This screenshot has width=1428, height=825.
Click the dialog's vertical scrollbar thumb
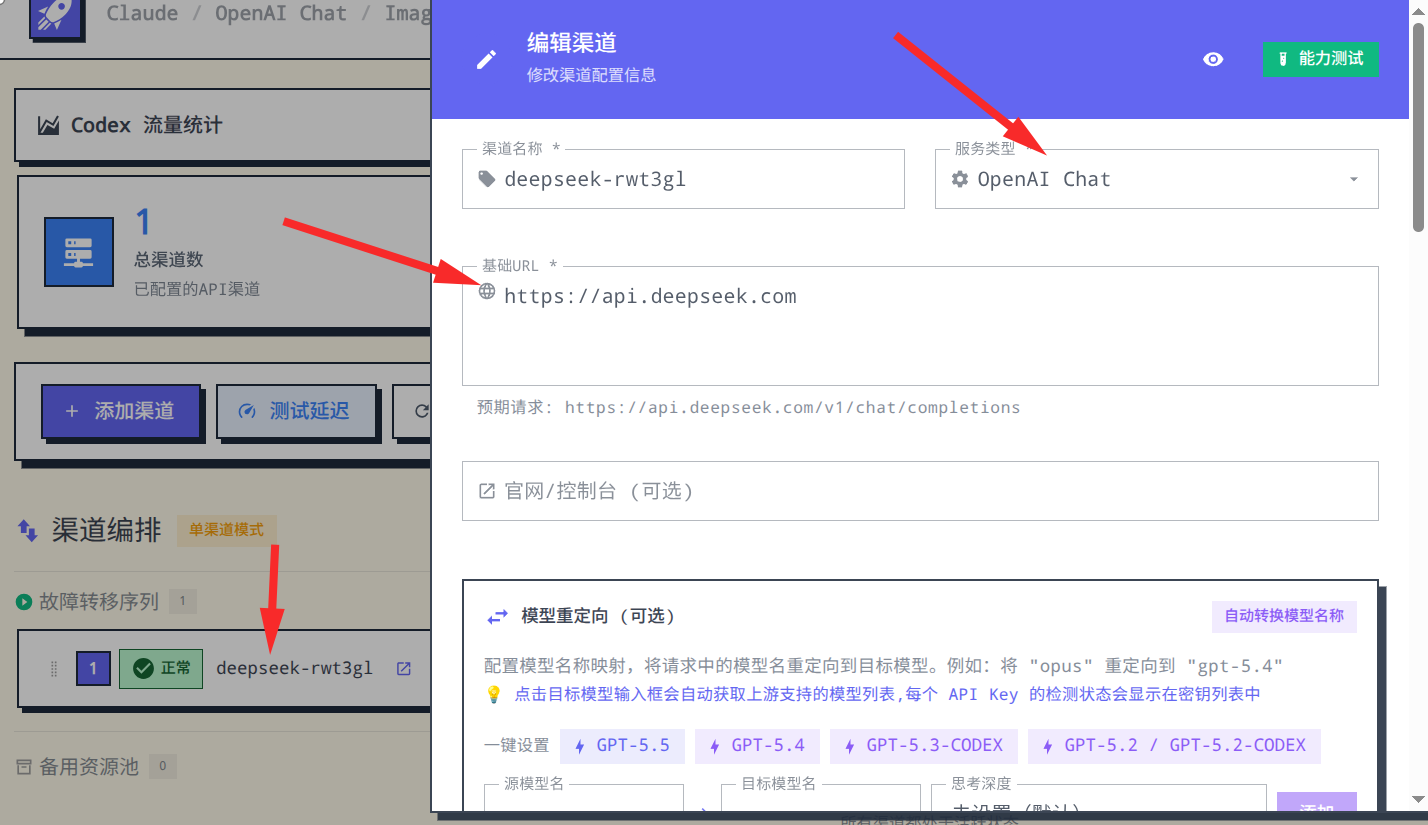1418,126
